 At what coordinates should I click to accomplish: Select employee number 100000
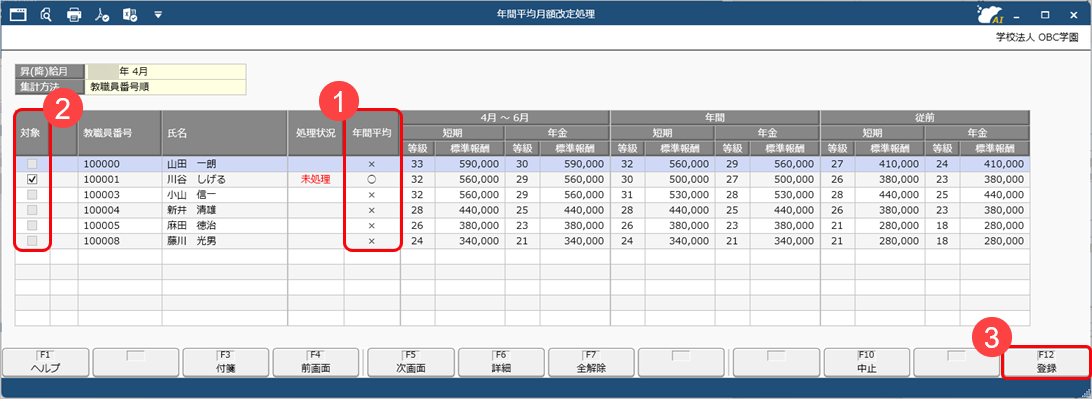101,164
